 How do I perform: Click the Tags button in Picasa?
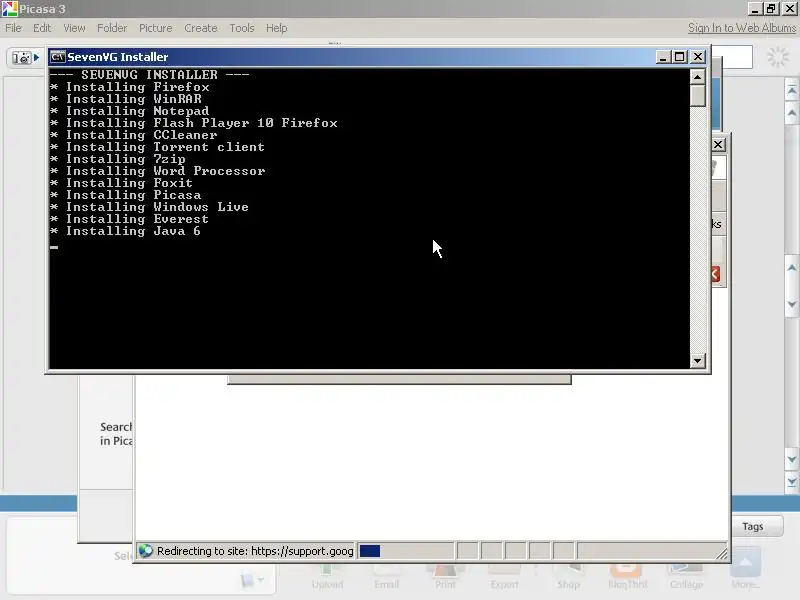pyautogui.click(x=753, y=526)
